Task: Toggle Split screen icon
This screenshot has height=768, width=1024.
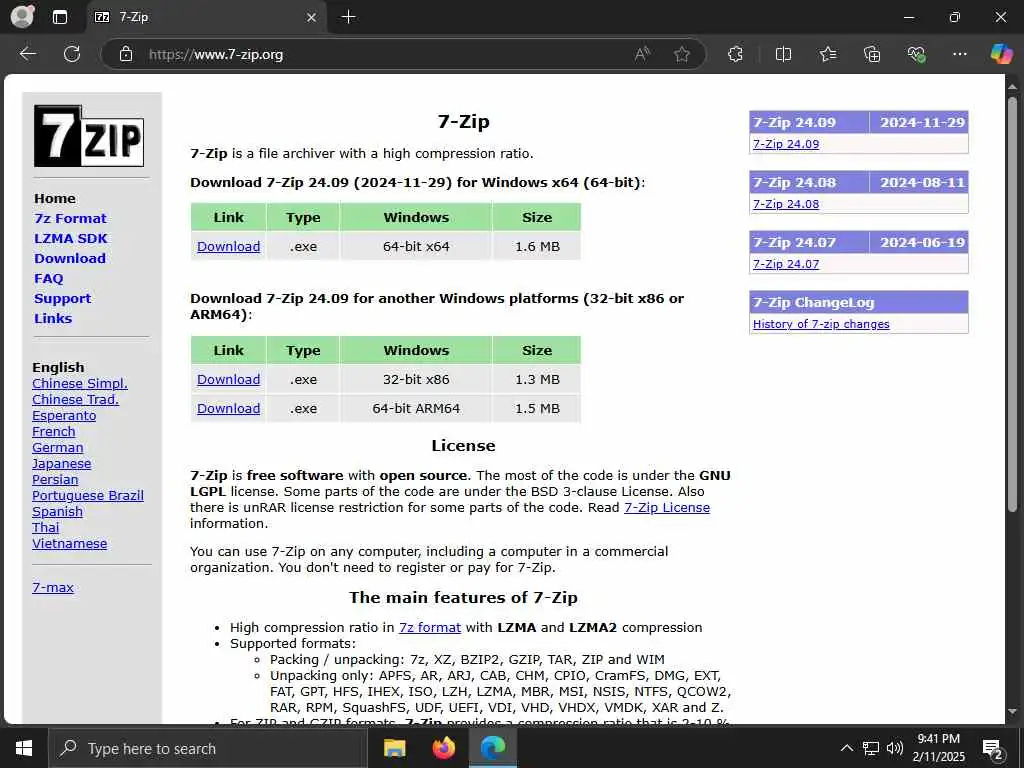Action: tap(783, 54)
